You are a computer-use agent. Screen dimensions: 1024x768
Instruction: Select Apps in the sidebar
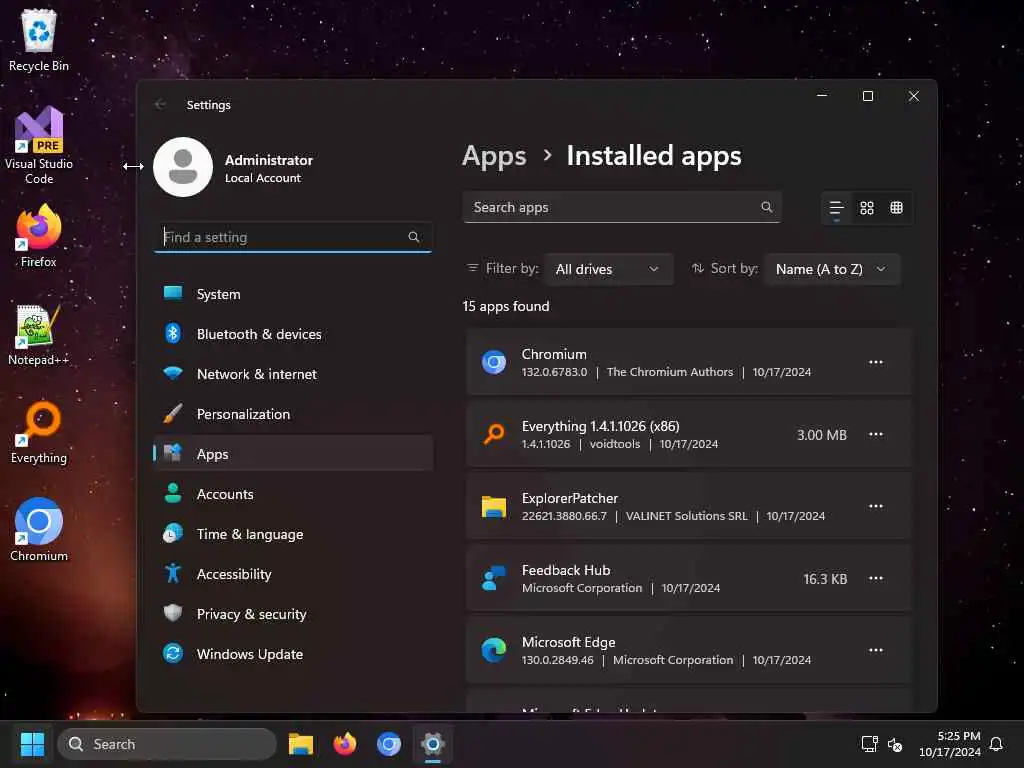[293, 454]
